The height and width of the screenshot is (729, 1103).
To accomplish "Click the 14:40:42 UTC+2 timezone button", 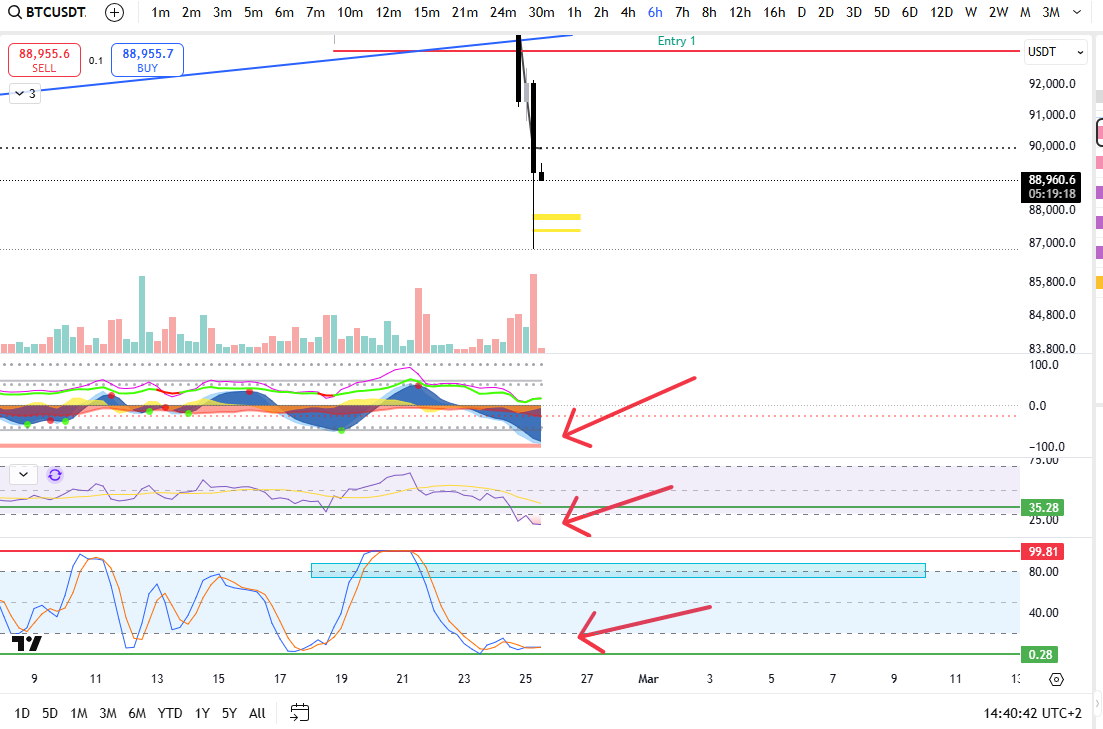I will pyautogui.click(x=1032, y=713).
